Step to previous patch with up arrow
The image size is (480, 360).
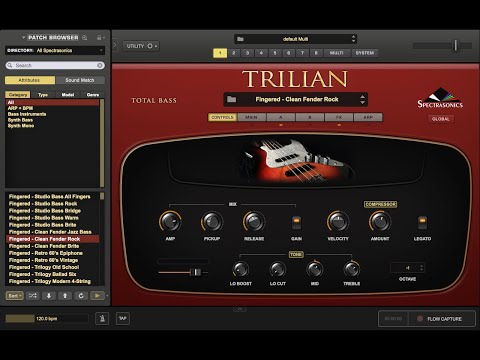65,296
